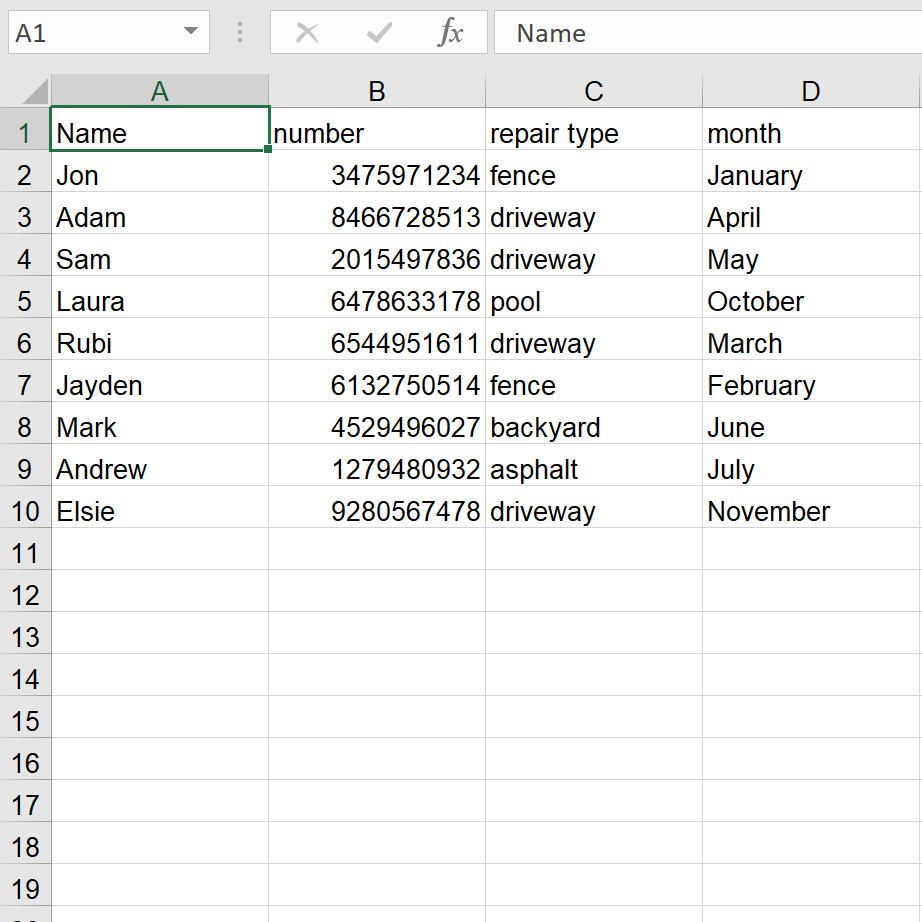Select the 'backyard' cell

594,423
